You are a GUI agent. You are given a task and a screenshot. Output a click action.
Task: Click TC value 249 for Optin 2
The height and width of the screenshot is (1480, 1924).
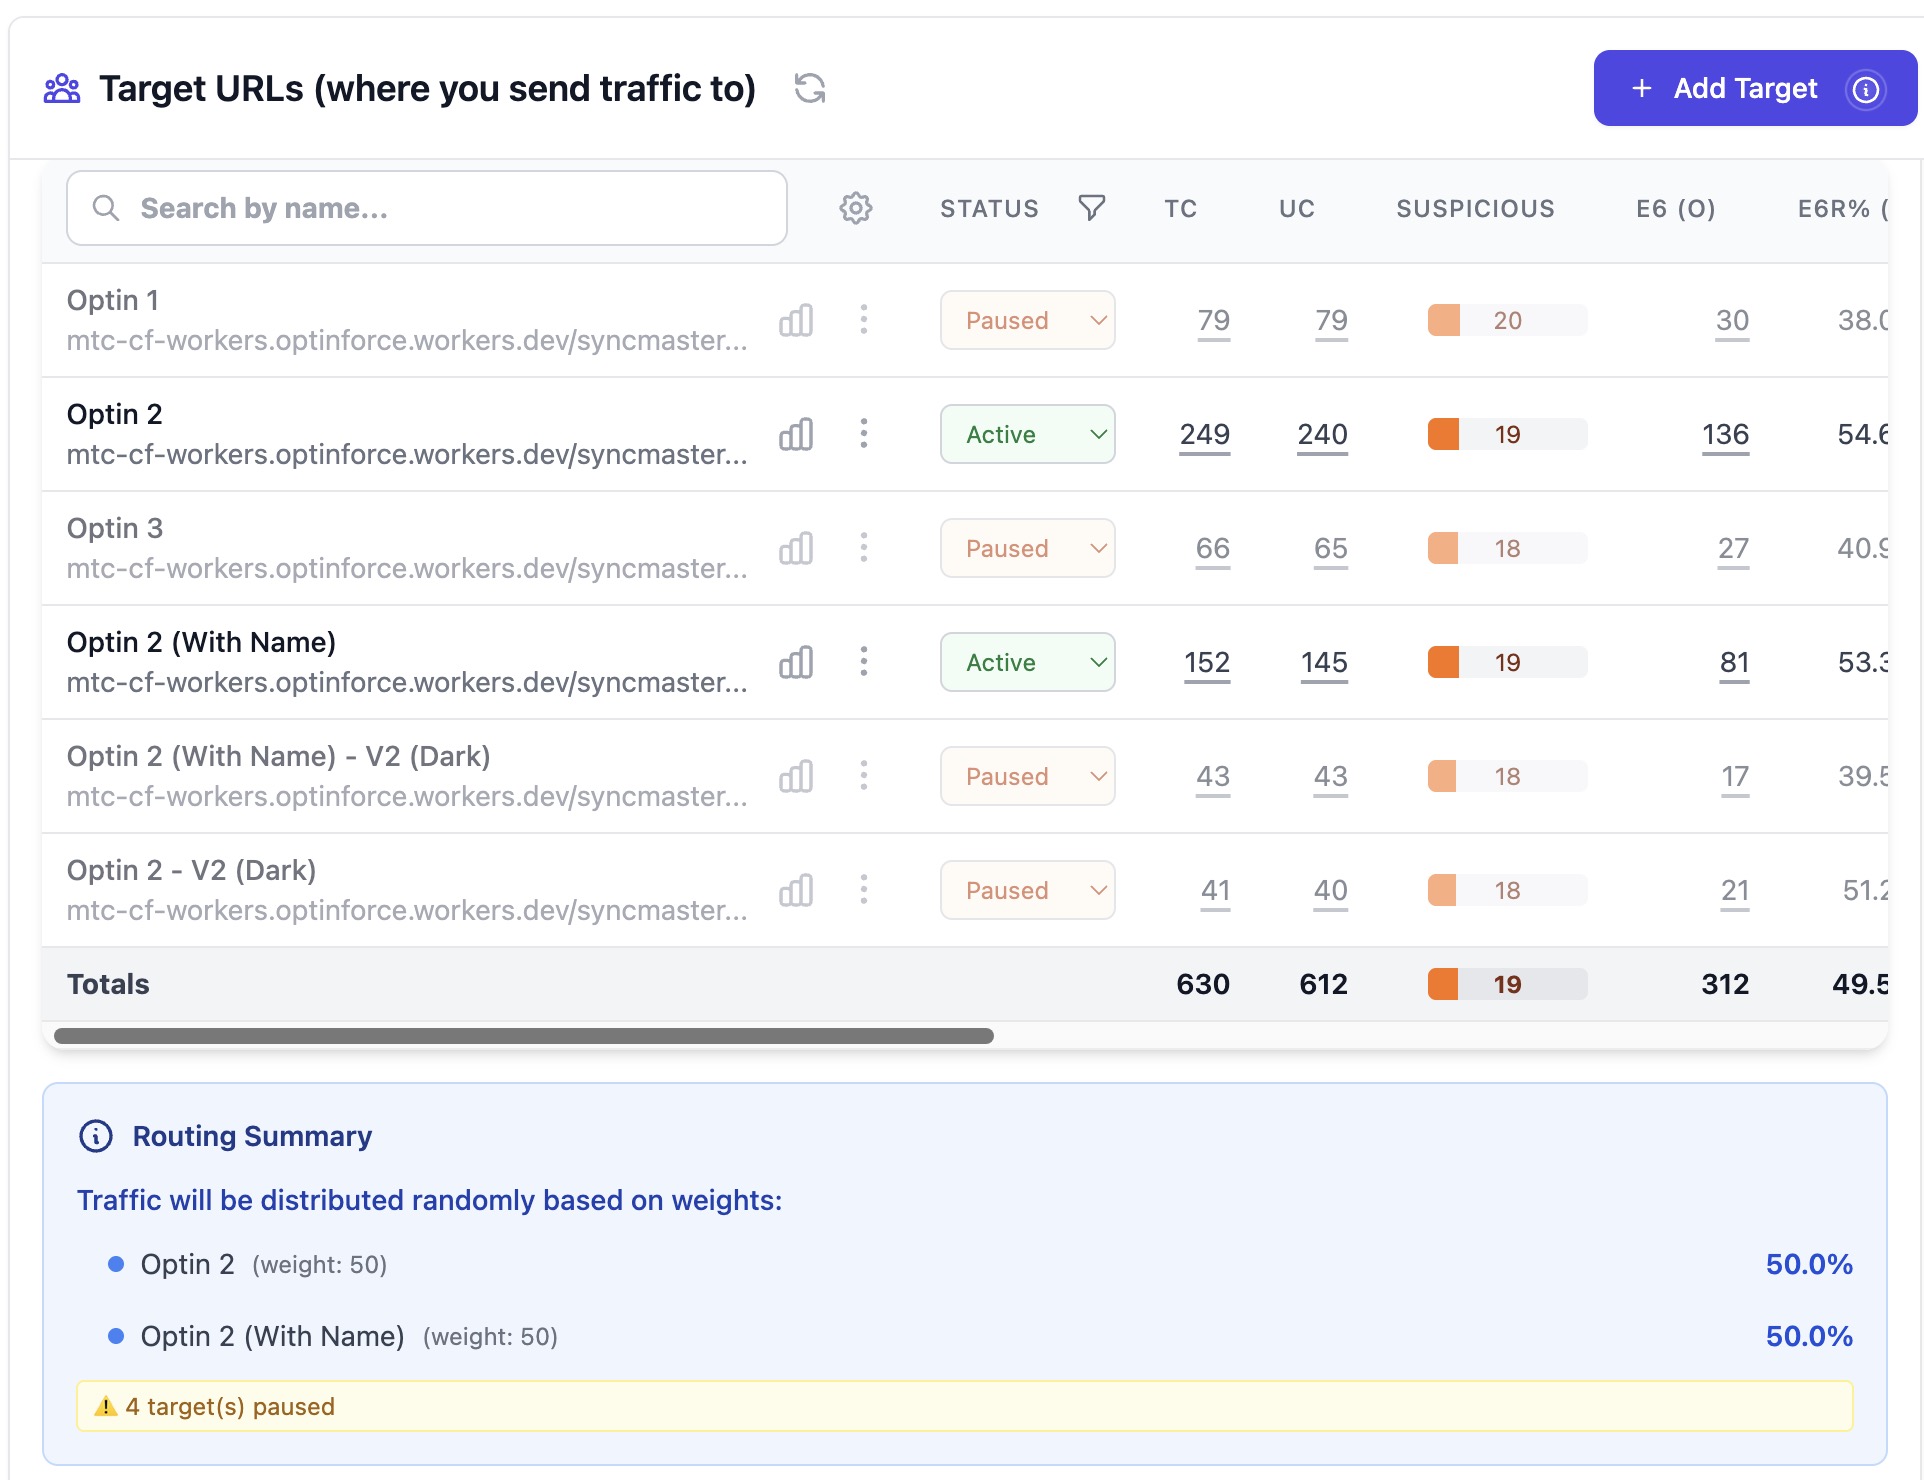coord(1204,435)
